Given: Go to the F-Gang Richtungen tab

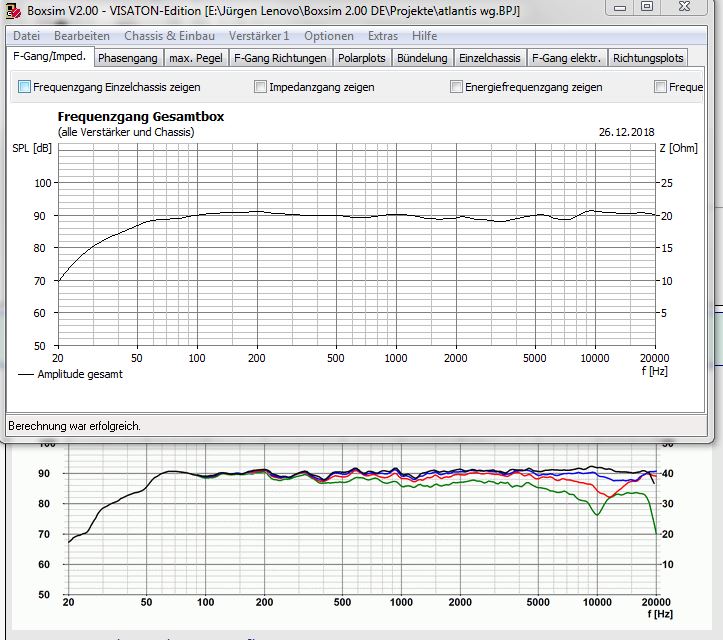Looking at the screenshot, I should coord(279,58).
